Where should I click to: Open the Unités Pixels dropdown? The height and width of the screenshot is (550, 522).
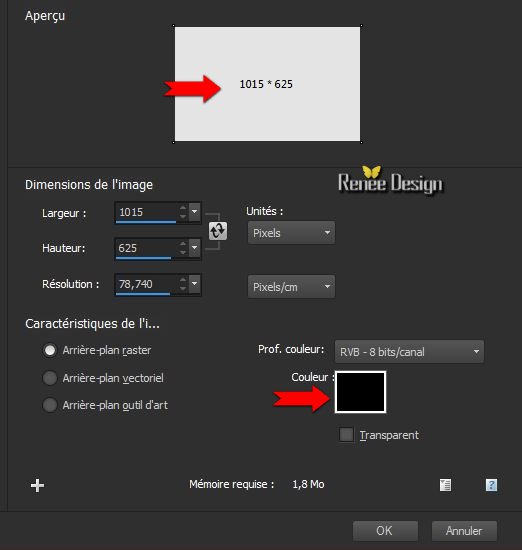coord(291,233)
